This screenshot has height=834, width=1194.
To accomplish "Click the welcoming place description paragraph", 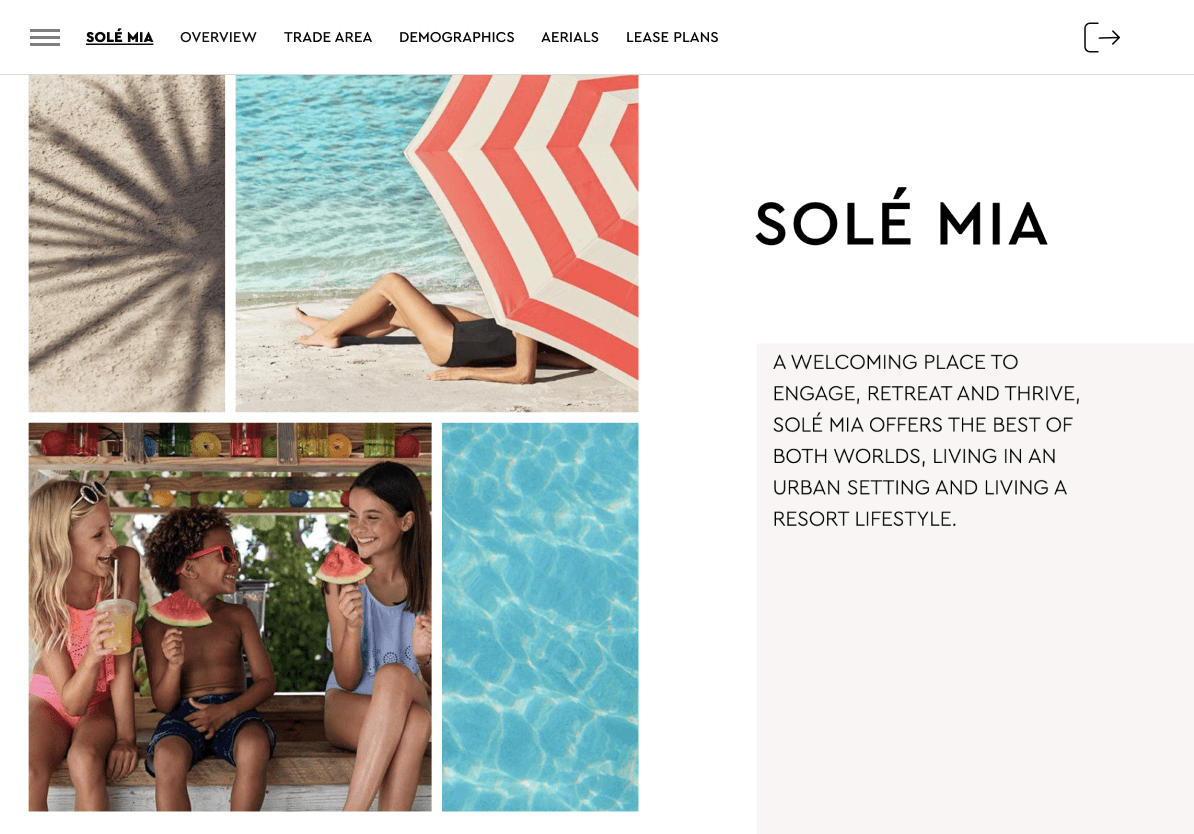I will 926,440.
